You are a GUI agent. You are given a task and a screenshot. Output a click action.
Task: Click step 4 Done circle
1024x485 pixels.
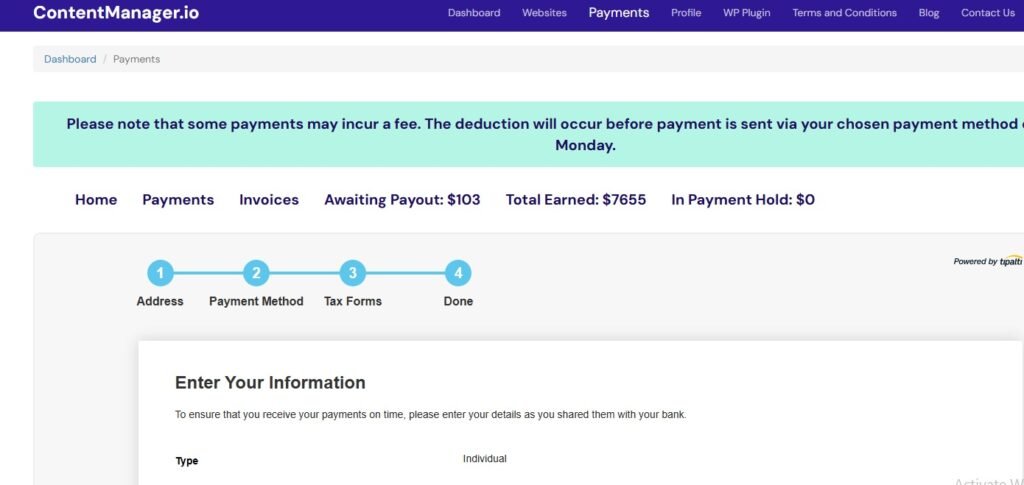click(458, 273)
